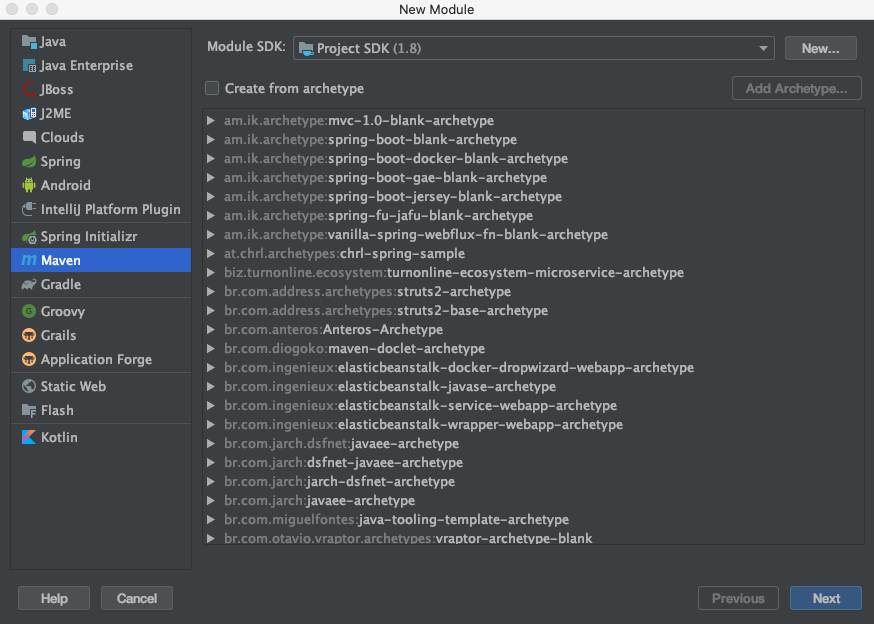Image resolution: width=874 pixels, height=624 pixels.
Task: Select vanilla-spring-webflux-fn-blank-archetype row
Action: click(533, 234)
